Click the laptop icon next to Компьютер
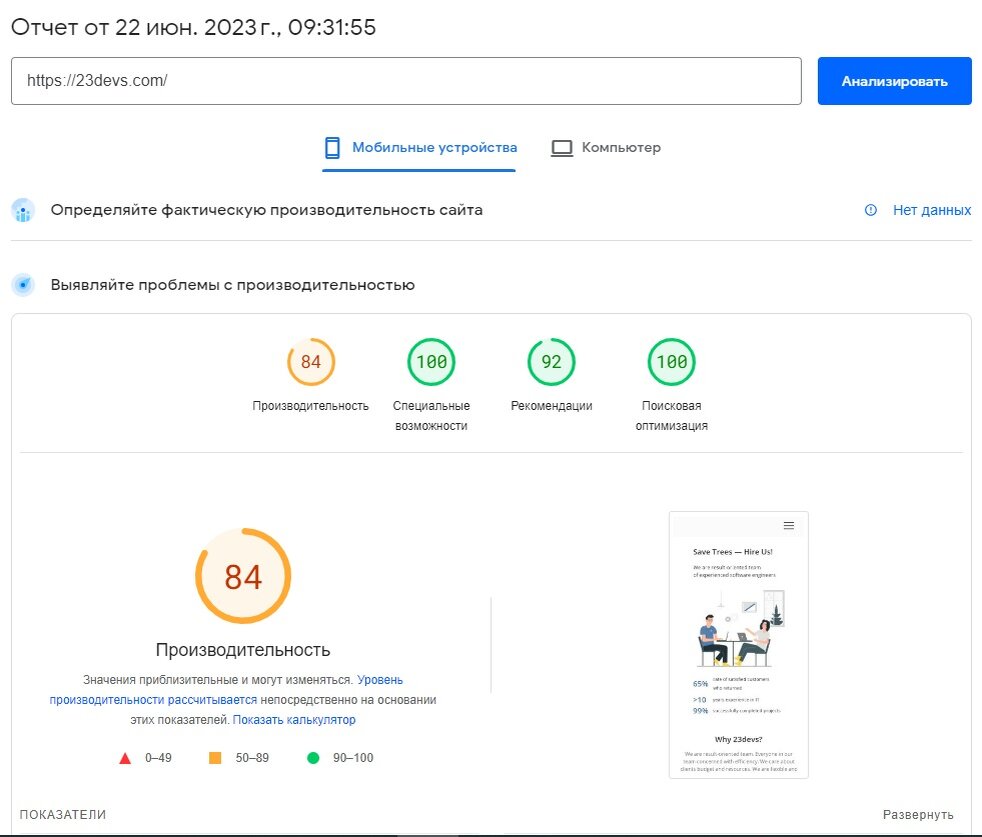 pos(562,147)
